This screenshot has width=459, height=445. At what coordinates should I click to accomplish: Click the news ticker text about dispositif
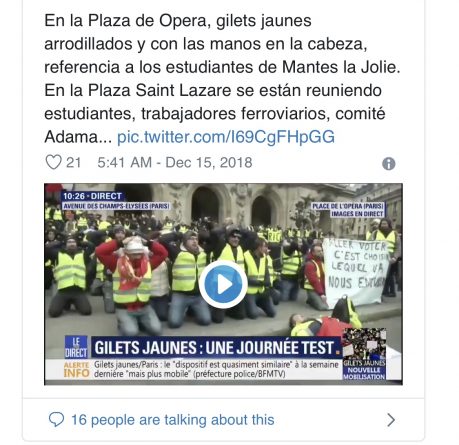216,369
